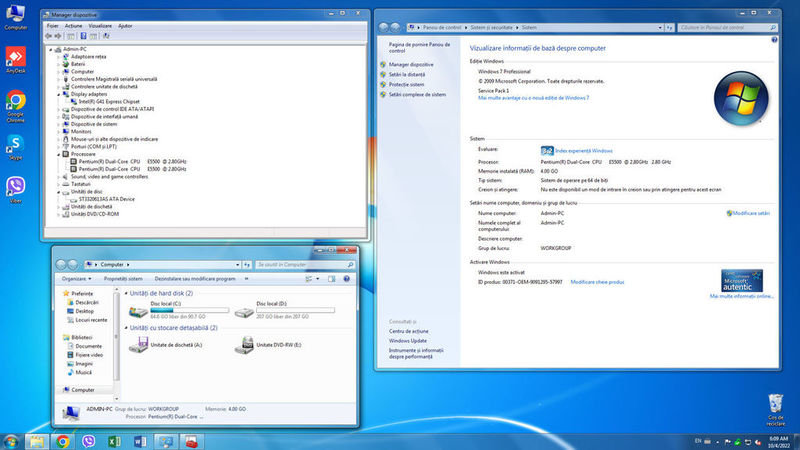This screenshot has width=800, height=450.
Task: Open address history dropdown in Computer window
Action: pos(237,265)
